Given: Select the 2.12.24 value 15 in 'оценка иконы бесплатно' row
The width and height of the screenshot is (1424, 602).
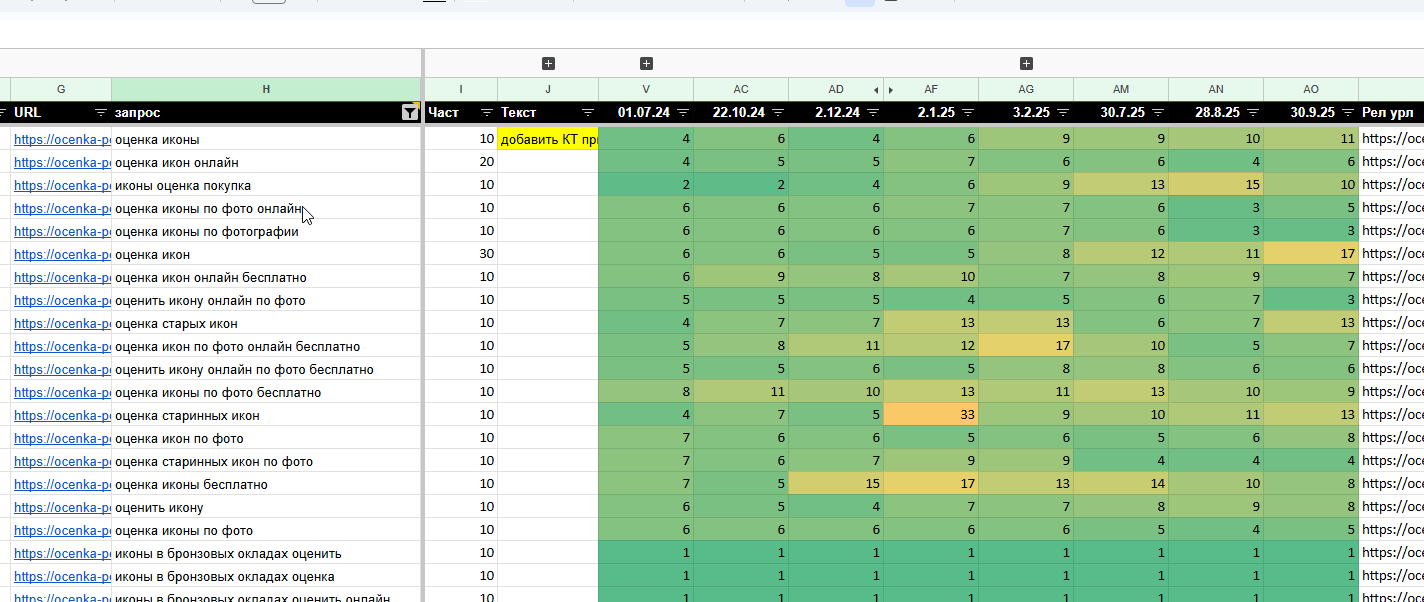Looking at the screenshot, I should 836,484.
